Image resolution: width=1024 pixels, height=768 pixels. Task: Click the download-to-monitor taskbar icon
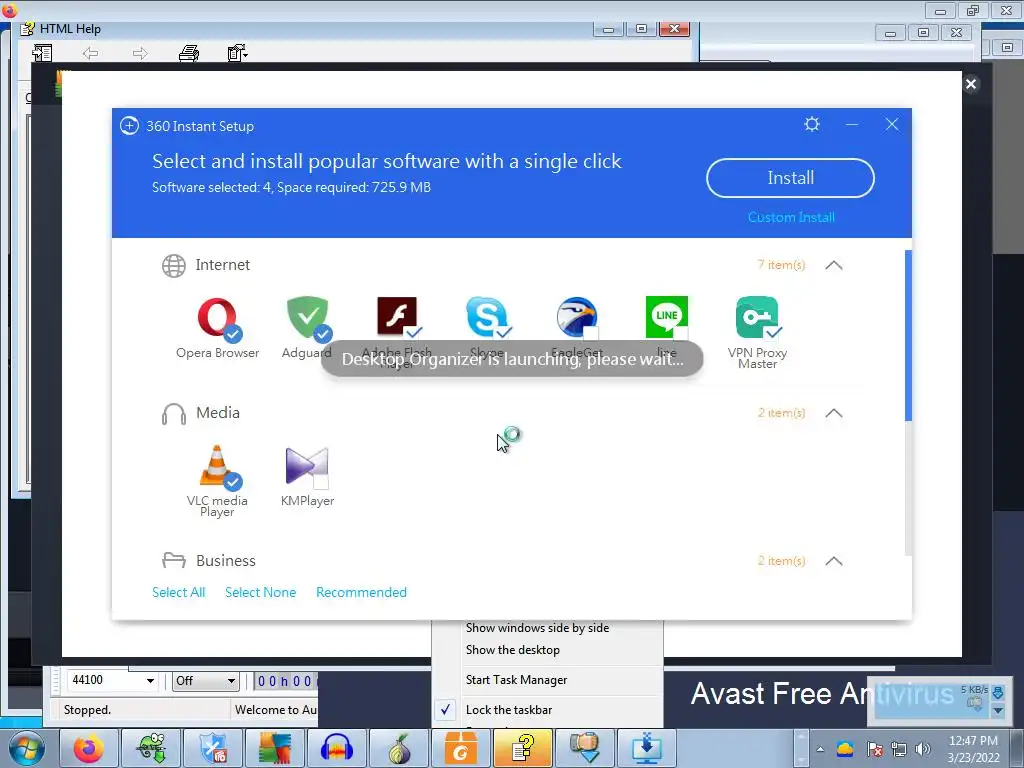click(647, 748)
